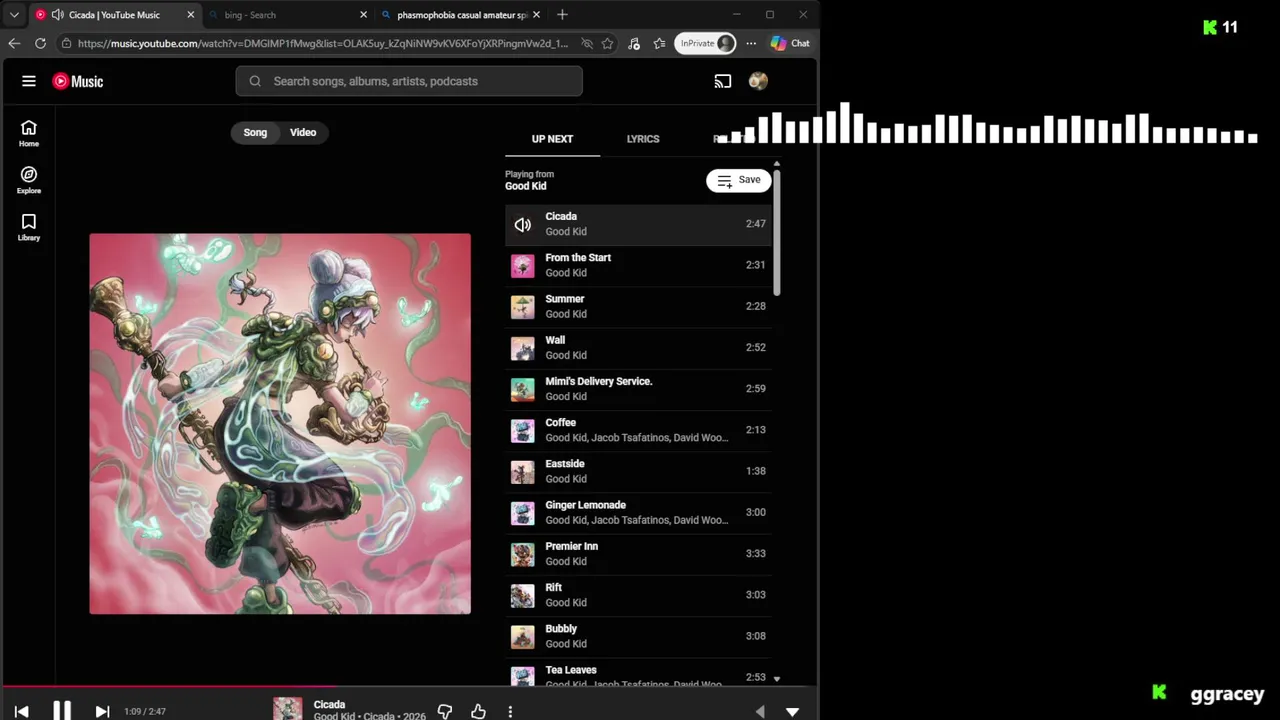Close the bing - Search tab

coord(363,15)
